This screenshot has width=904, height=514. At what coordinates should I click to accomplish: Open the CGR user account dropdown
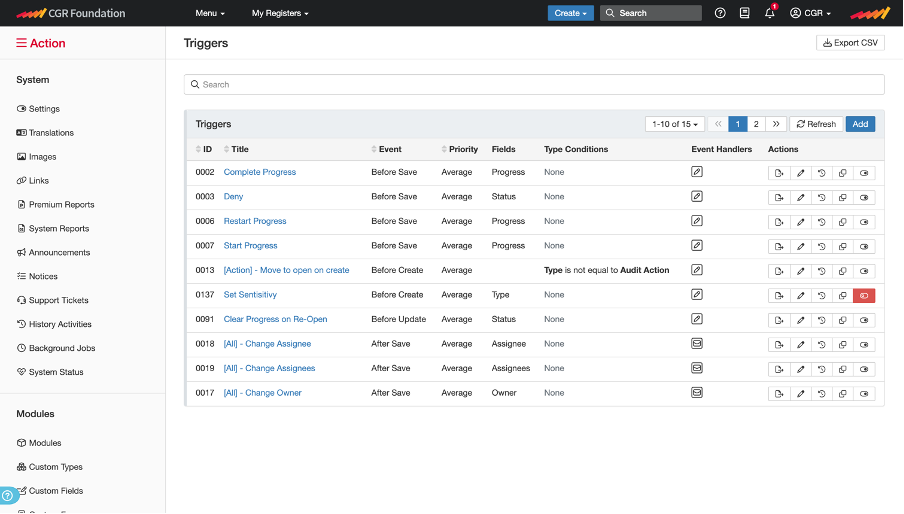(x=810, y=13)
